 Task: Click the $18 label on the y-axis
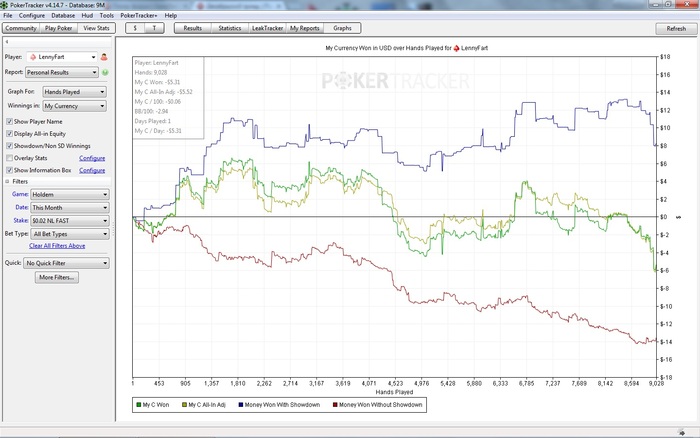pos(665,57)
